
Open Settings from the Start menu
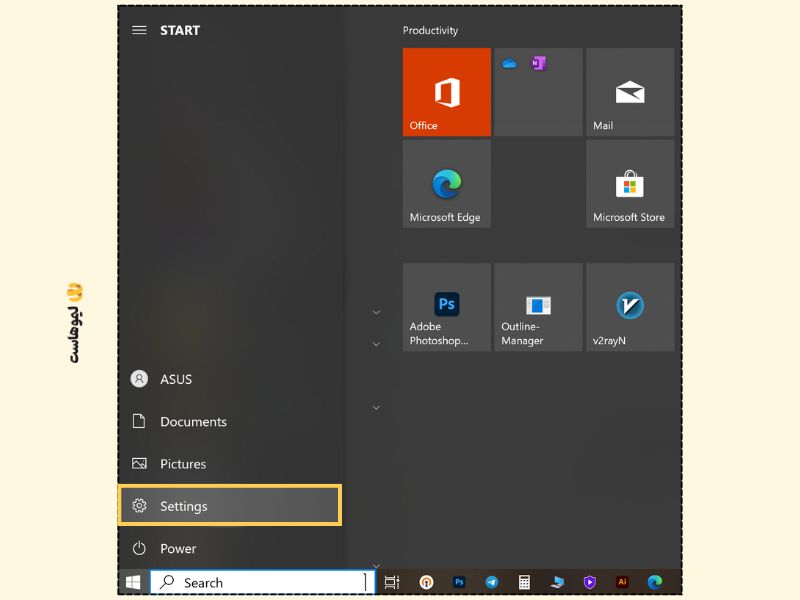(230, 506)
